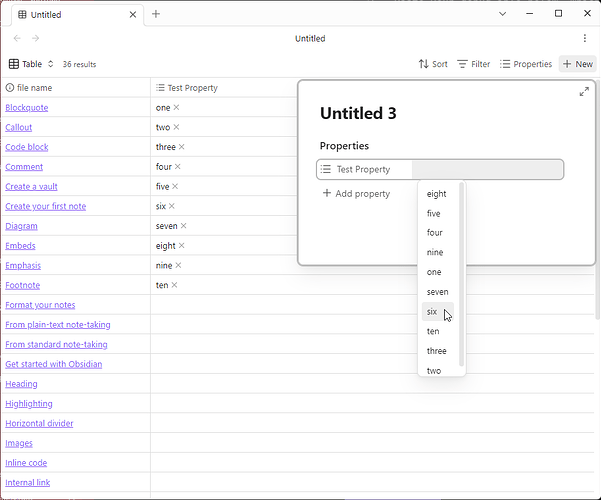Remove the 'one' tag from Blockquote row
The width and height of the screenshot is (601, 500).
177,107
